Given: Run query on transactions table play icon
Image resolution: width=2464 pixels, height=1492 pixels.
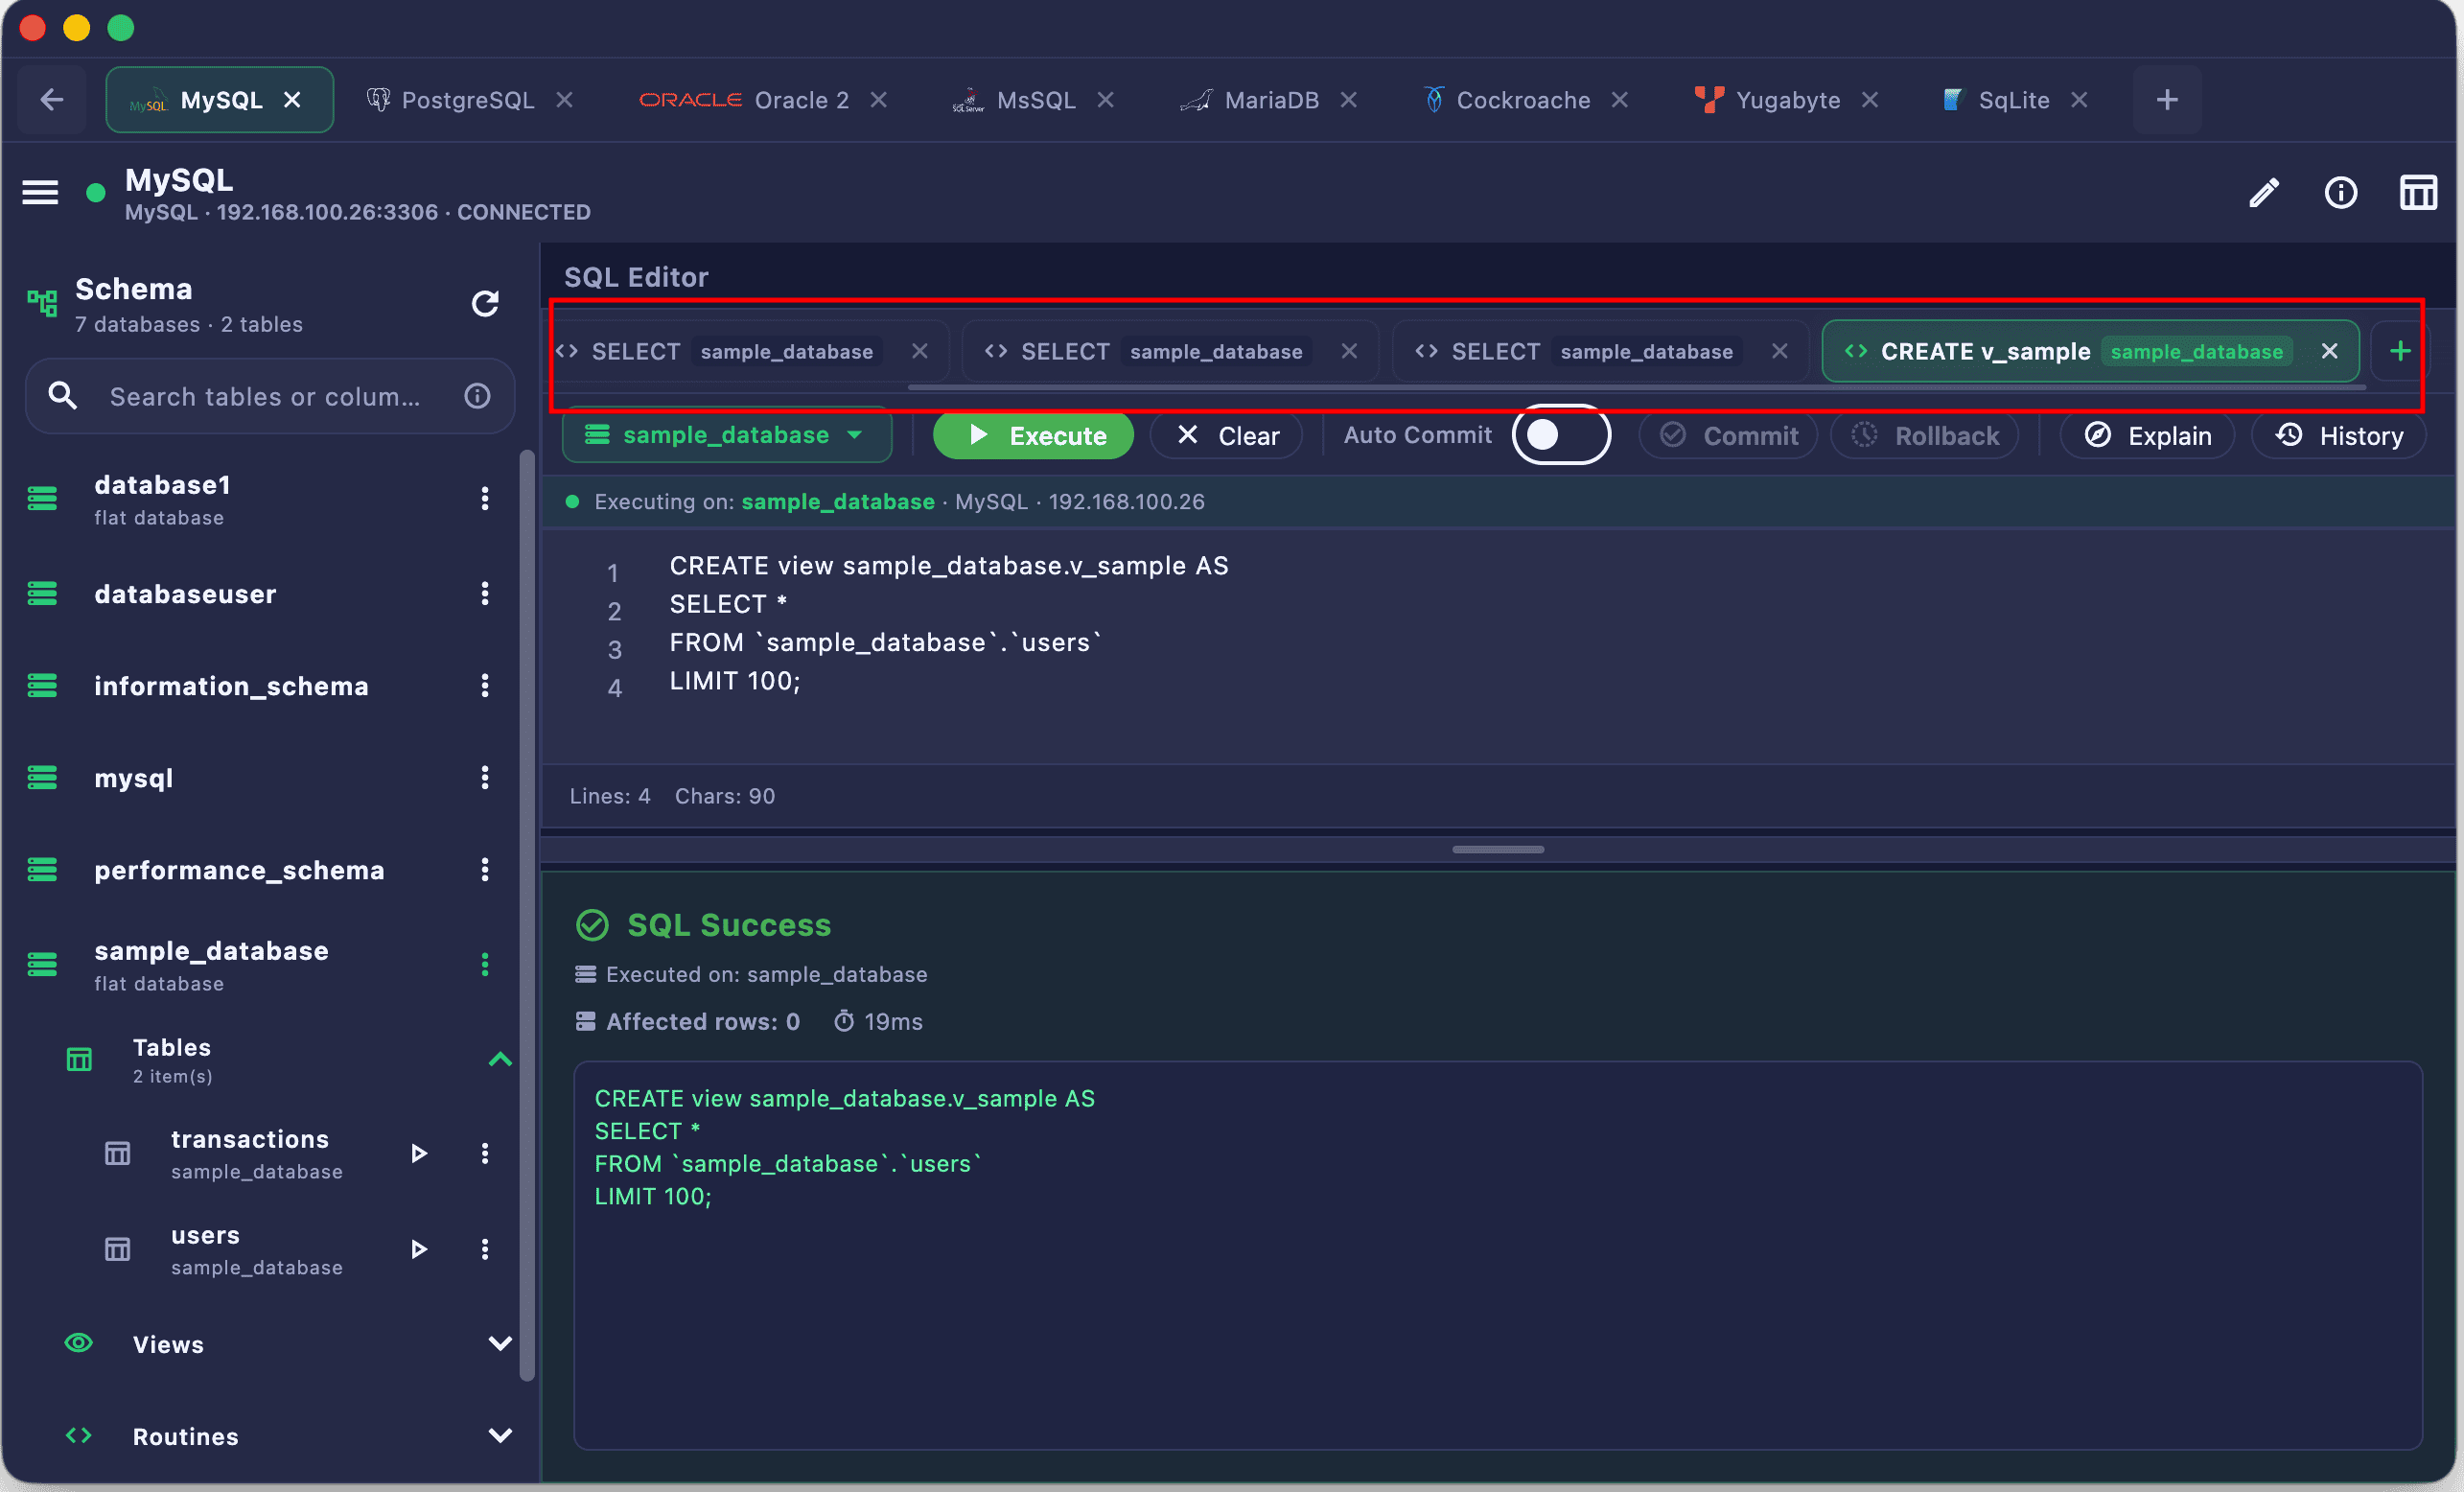Looking at the screenshot, I should point(419,1154).
